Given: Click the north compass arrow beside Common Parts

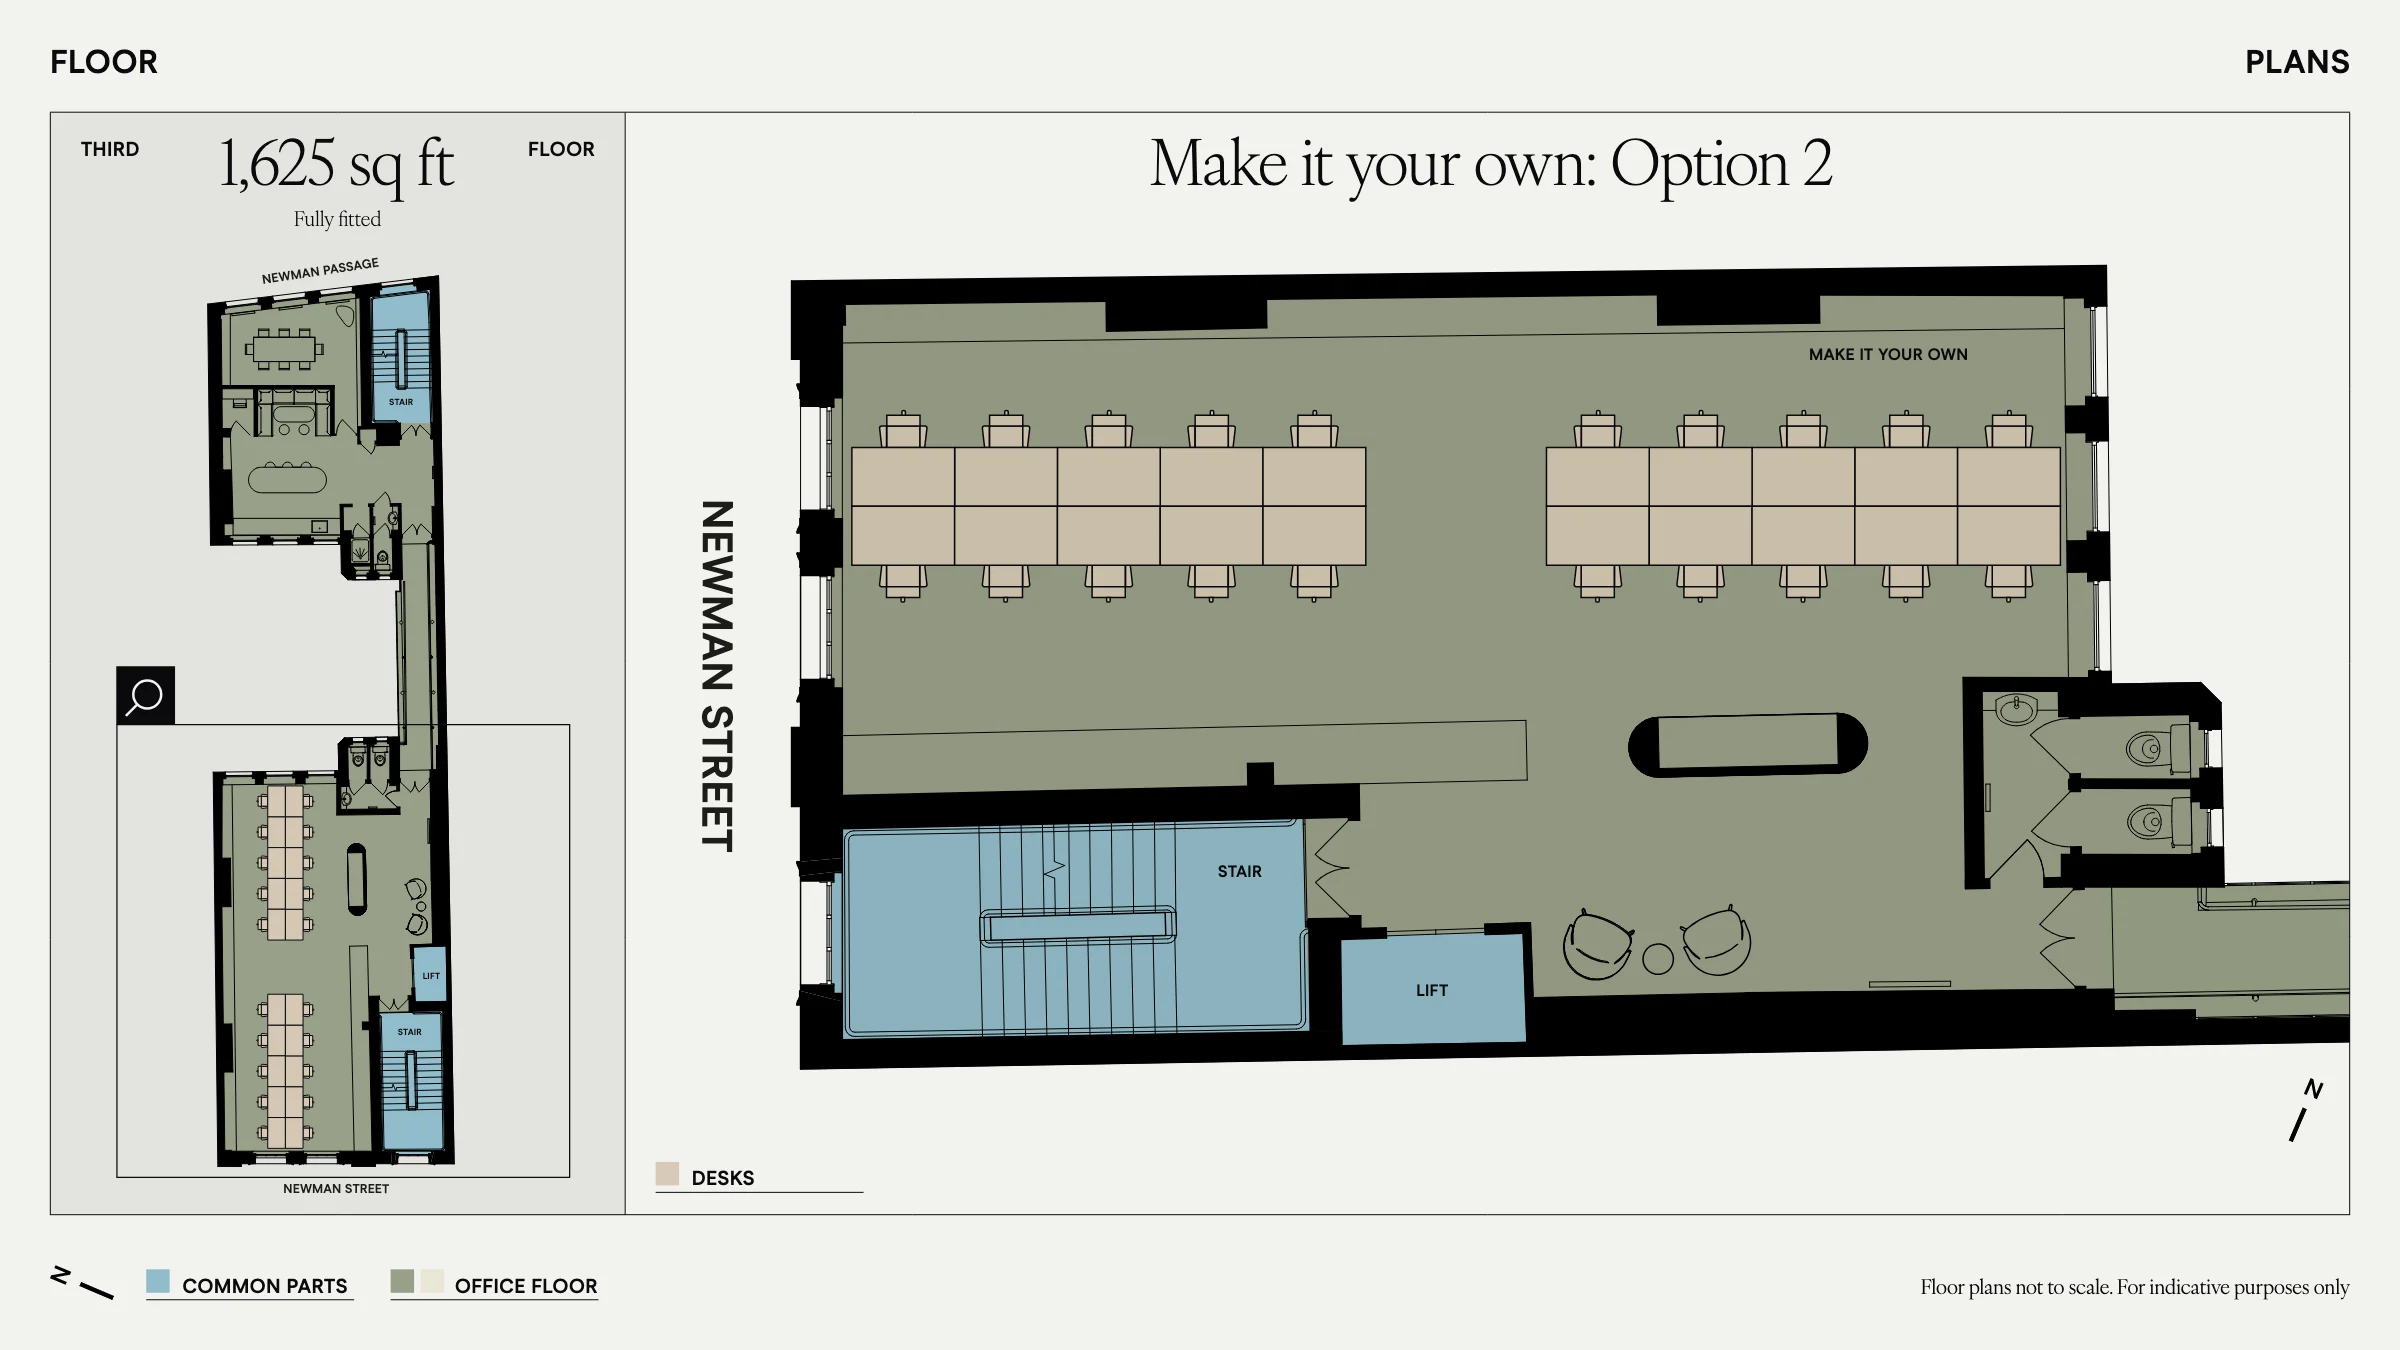Looking at the screenshot, I should (82, 1283).
